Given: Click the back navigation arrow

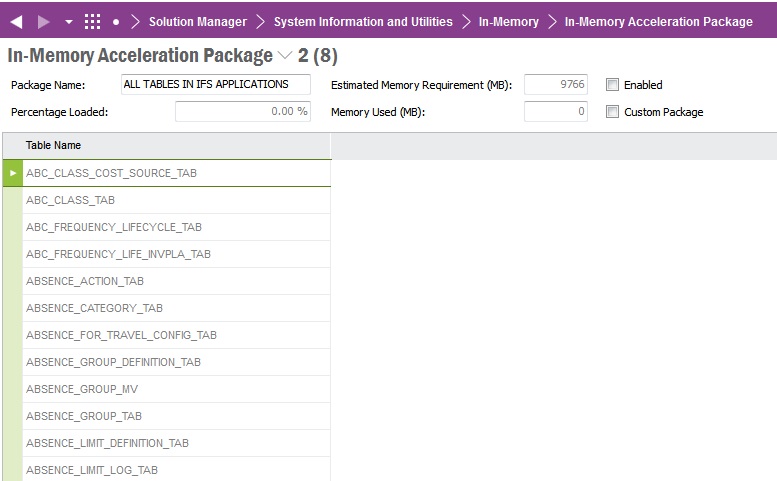Looking at the screenshot, I should tap(16, 21).
